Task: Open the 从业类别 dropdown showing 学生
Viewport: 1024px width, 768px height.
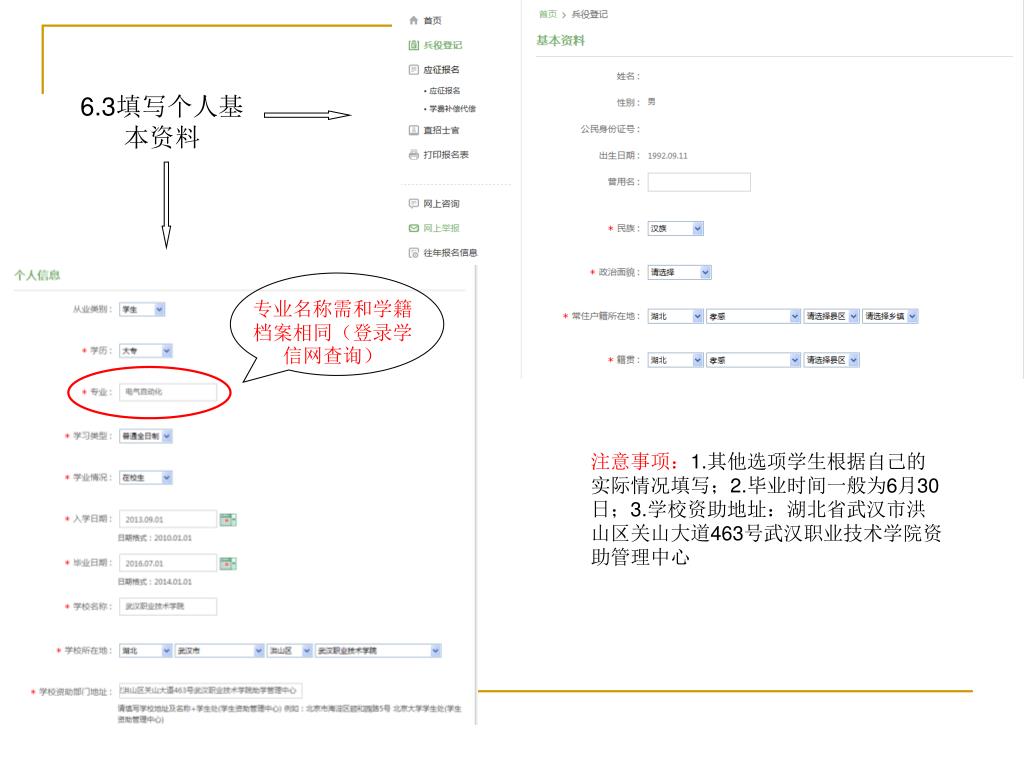Action: 142,310
